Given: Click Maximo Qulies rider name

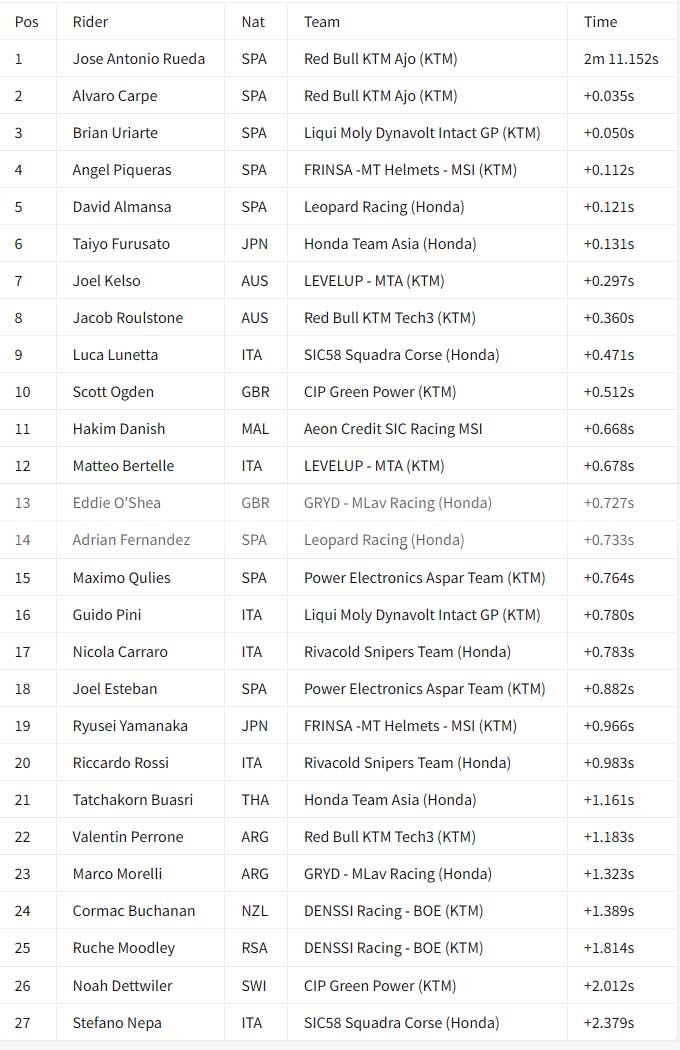Looking at the screenshot, I should coord(121,578).
